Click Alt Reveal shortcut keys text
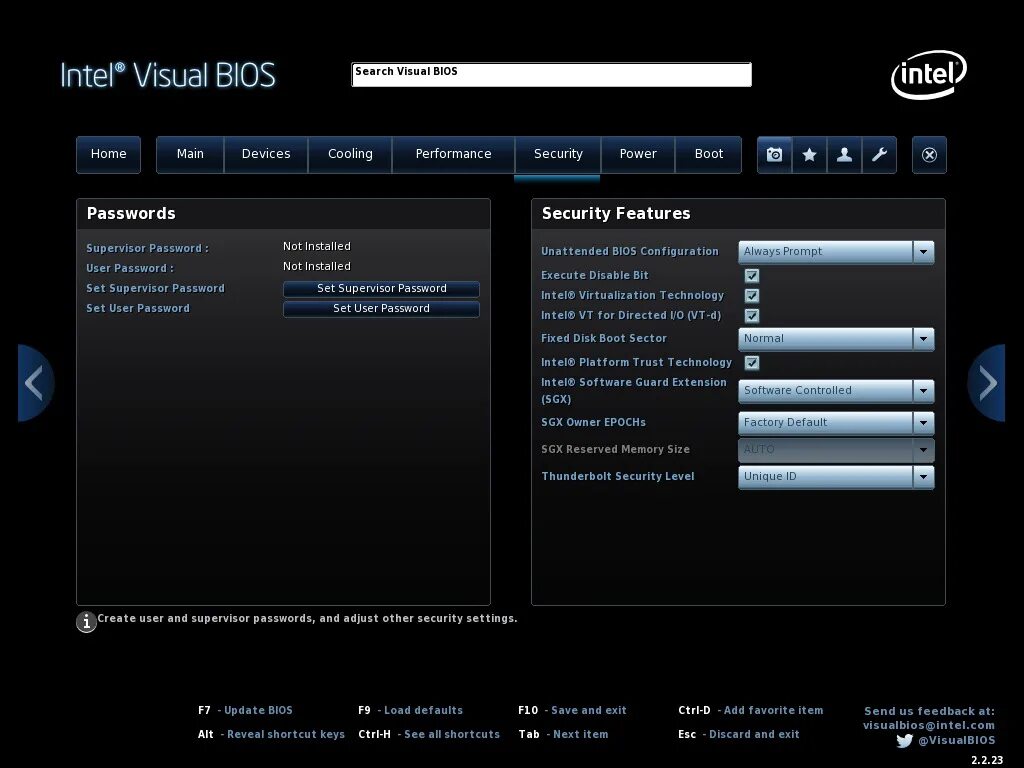Viewport: 1024px width, 768px height. click(x=271, y=734)
